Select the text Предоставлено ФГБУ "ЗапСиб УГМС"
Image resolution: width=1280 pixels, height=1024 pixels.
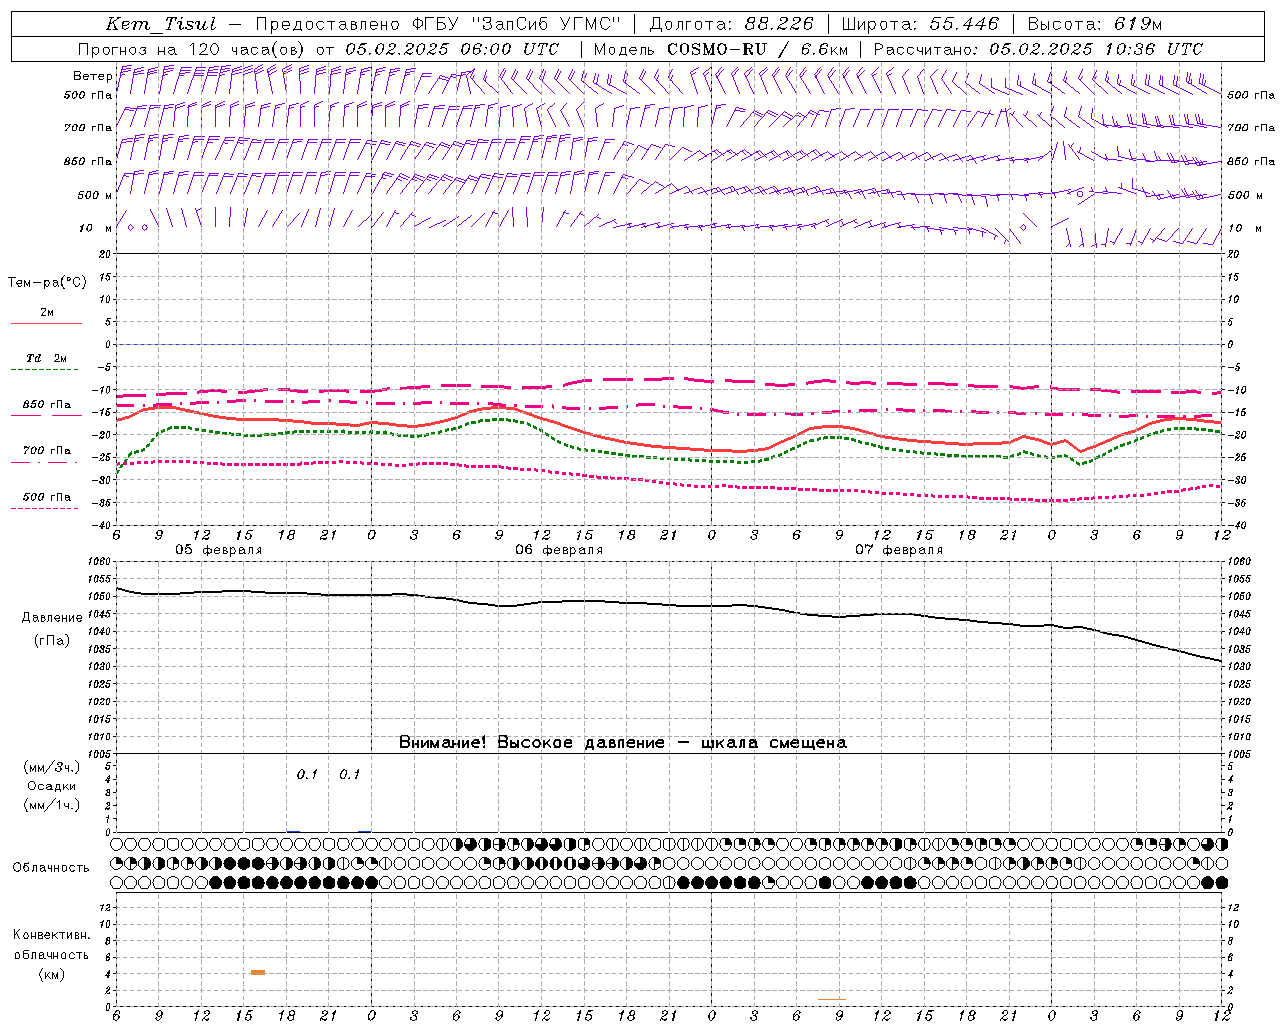tap(438, 24)
